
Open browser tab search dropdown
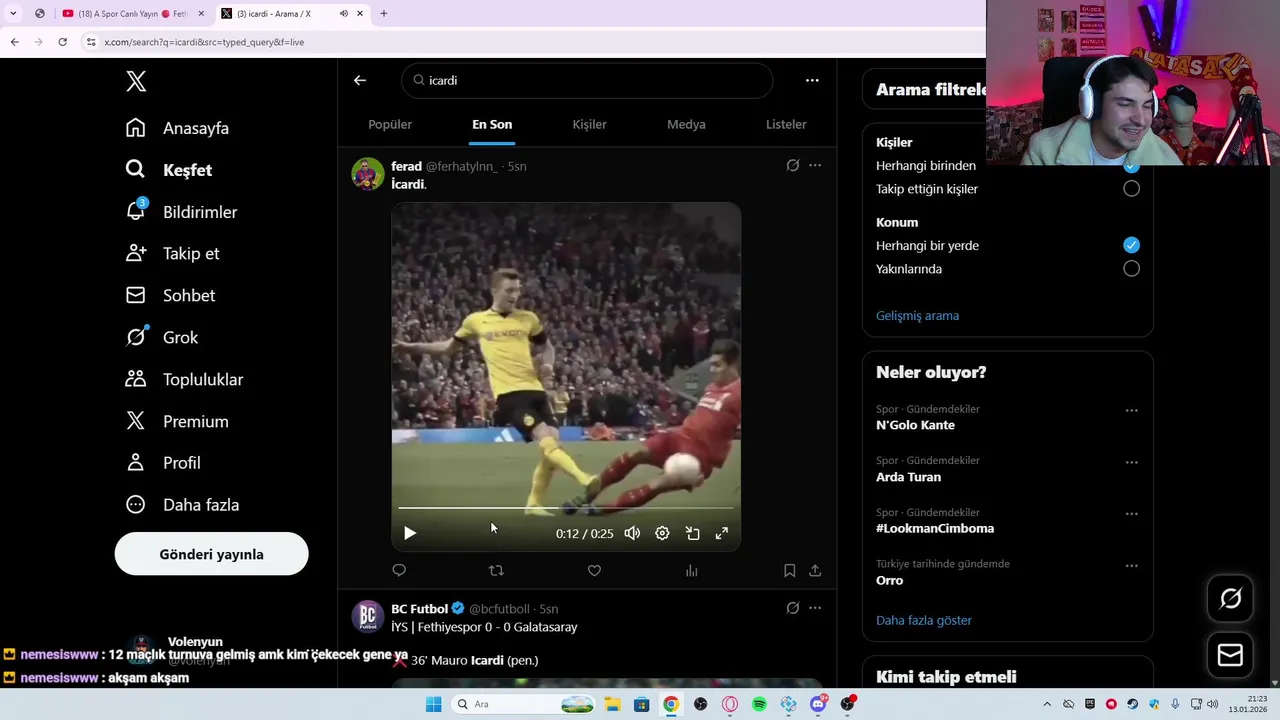(x=13, y=13)
